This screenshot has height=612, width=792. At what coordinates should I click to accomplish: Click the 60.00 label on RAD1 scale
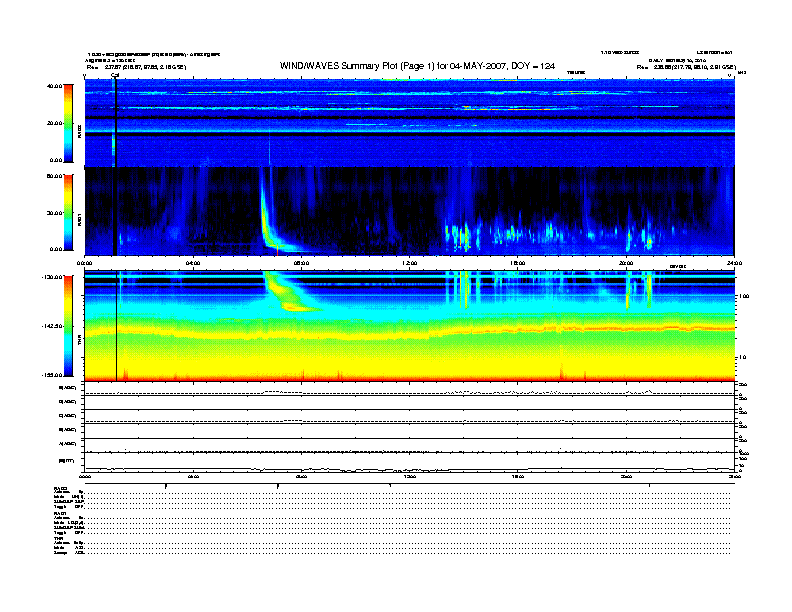pyautogui.click(x=54, y=176)
